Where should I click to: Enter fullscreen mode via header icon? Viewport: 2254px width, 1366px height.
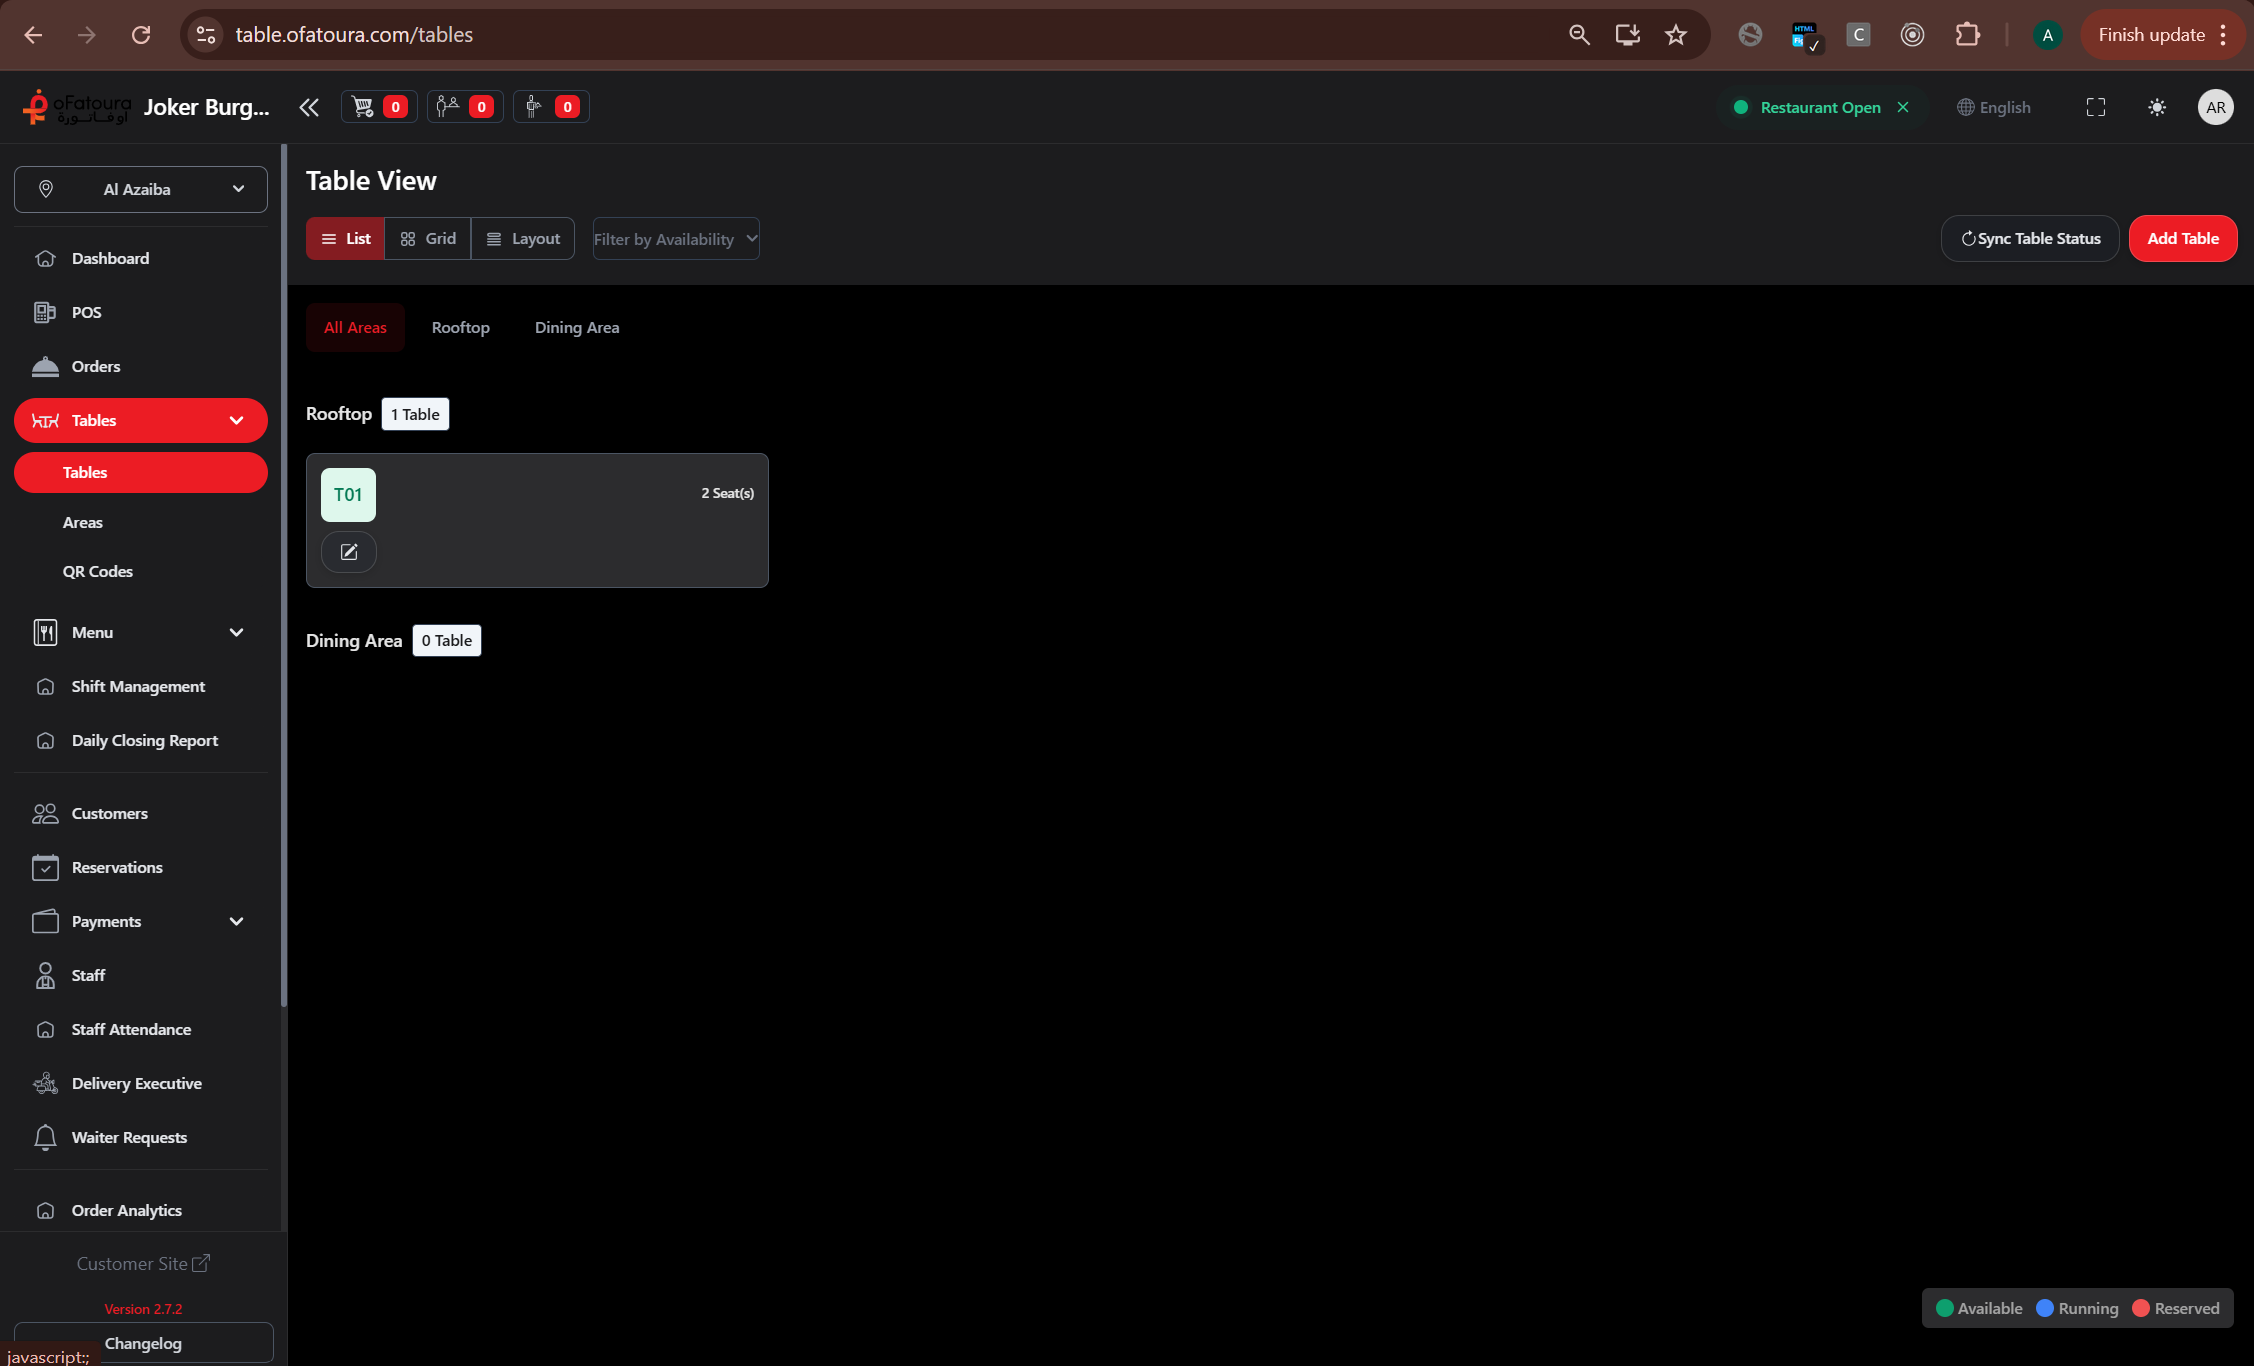(2095, 107)
